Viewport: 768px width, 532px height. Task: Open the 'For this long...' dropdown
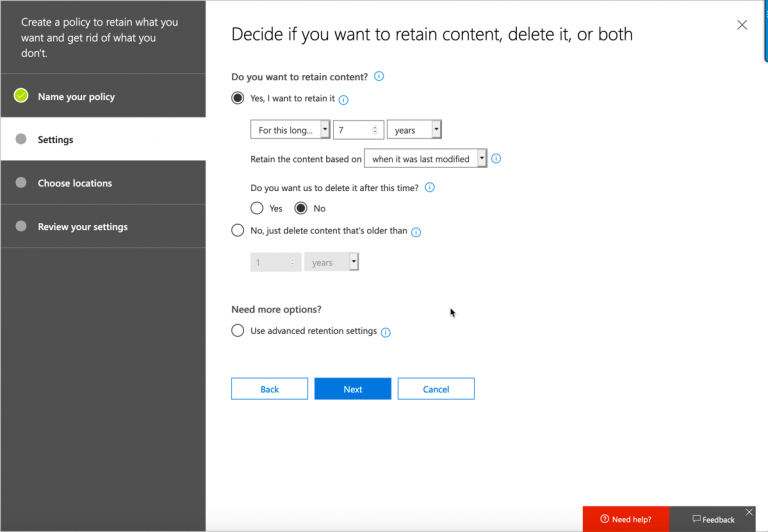pos(290,130)
